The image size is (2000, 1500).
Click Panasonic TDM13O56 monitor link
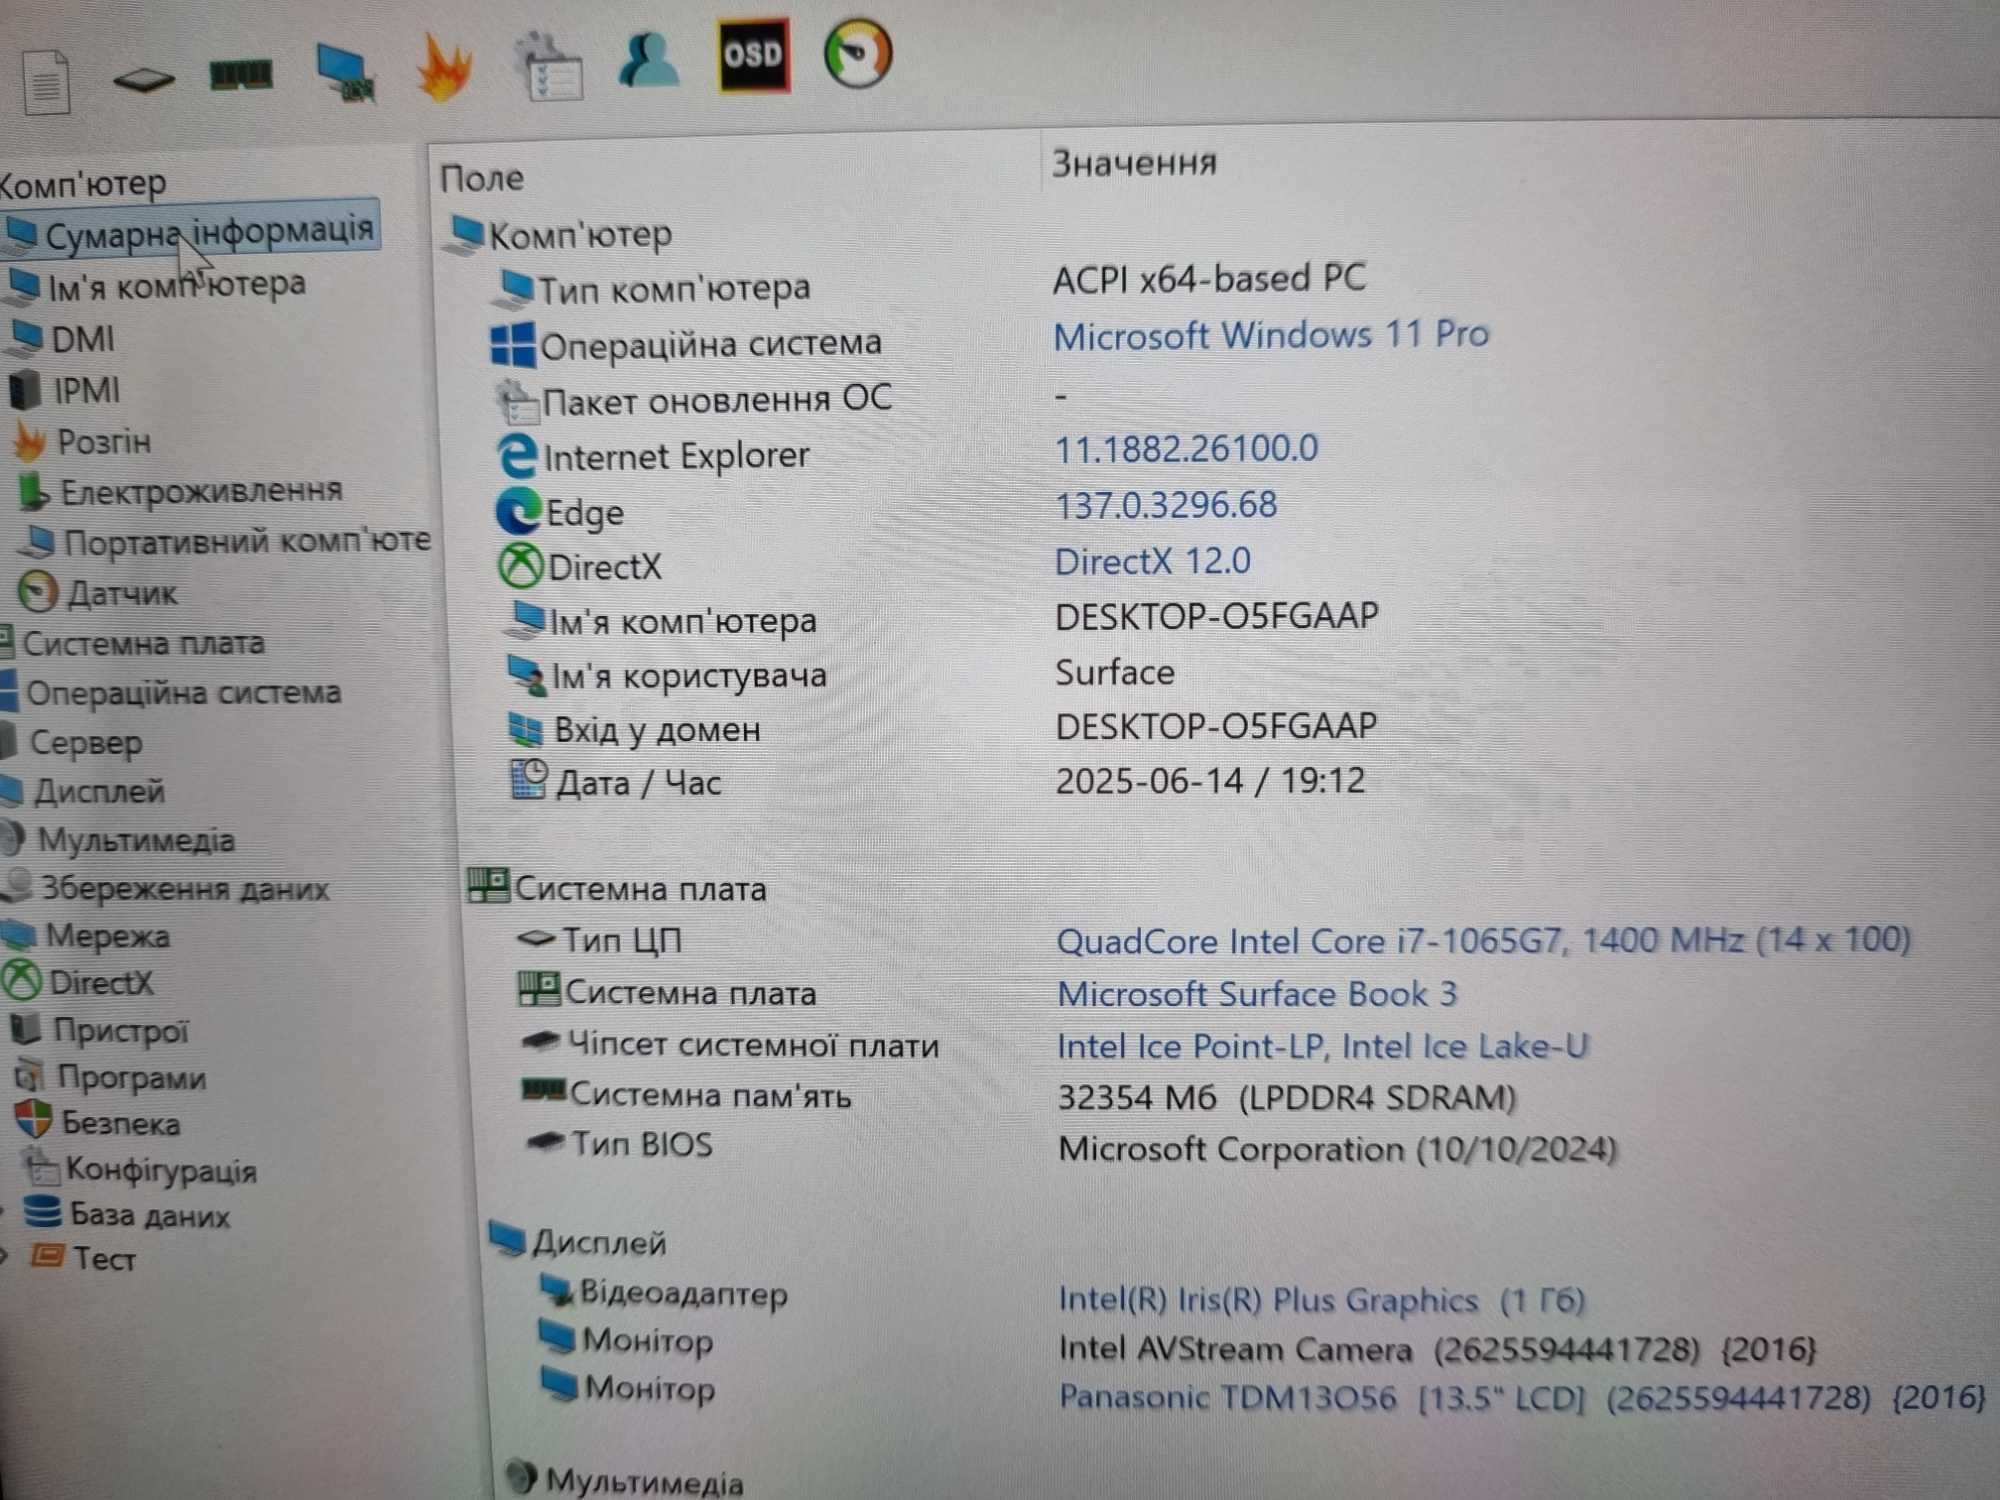click(x=1522, y=1396)
